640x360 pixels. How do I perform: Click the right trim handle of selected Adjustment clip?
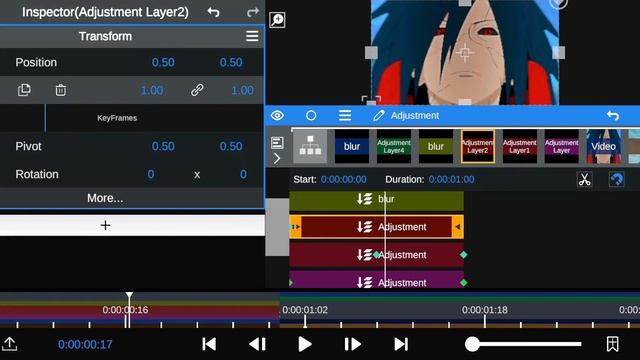458,227
